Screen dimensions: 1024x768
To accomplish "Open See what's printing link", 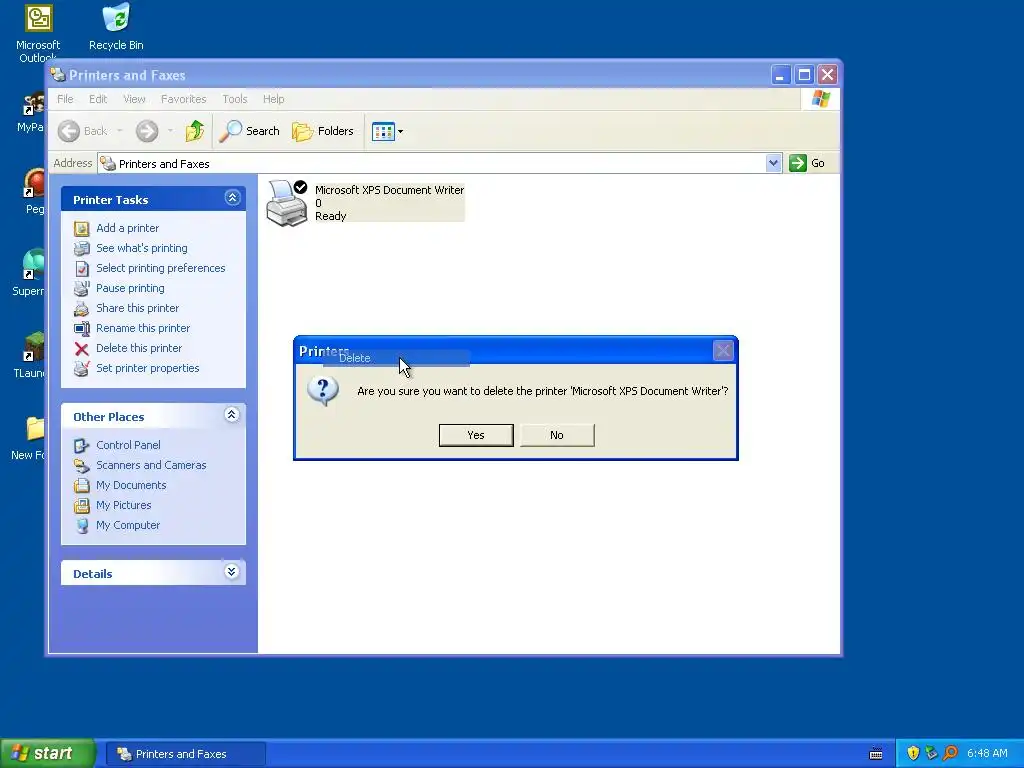I will [142, 248].
